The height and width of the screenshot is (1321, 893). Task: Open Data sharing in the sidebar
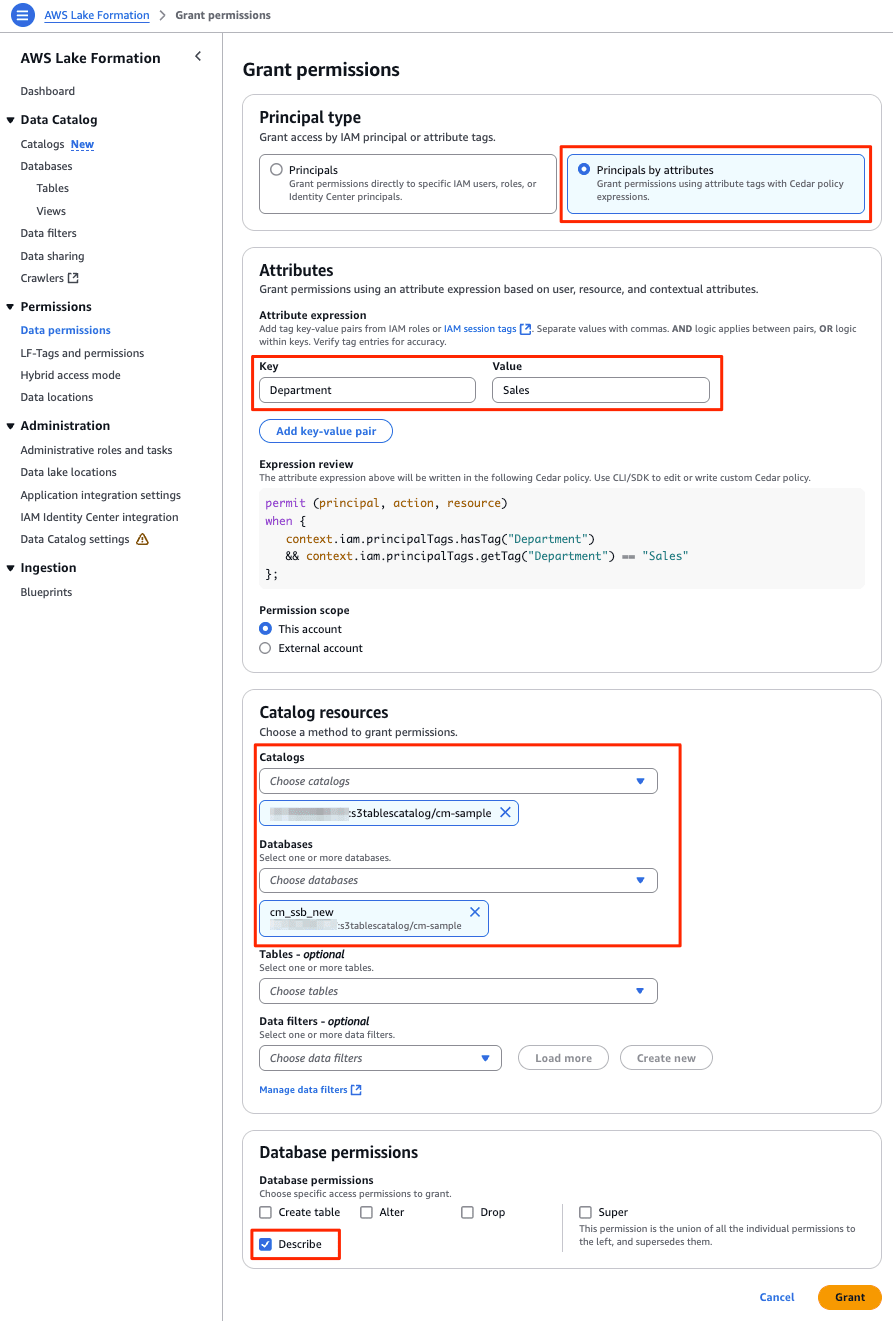(x=52, y=256)
